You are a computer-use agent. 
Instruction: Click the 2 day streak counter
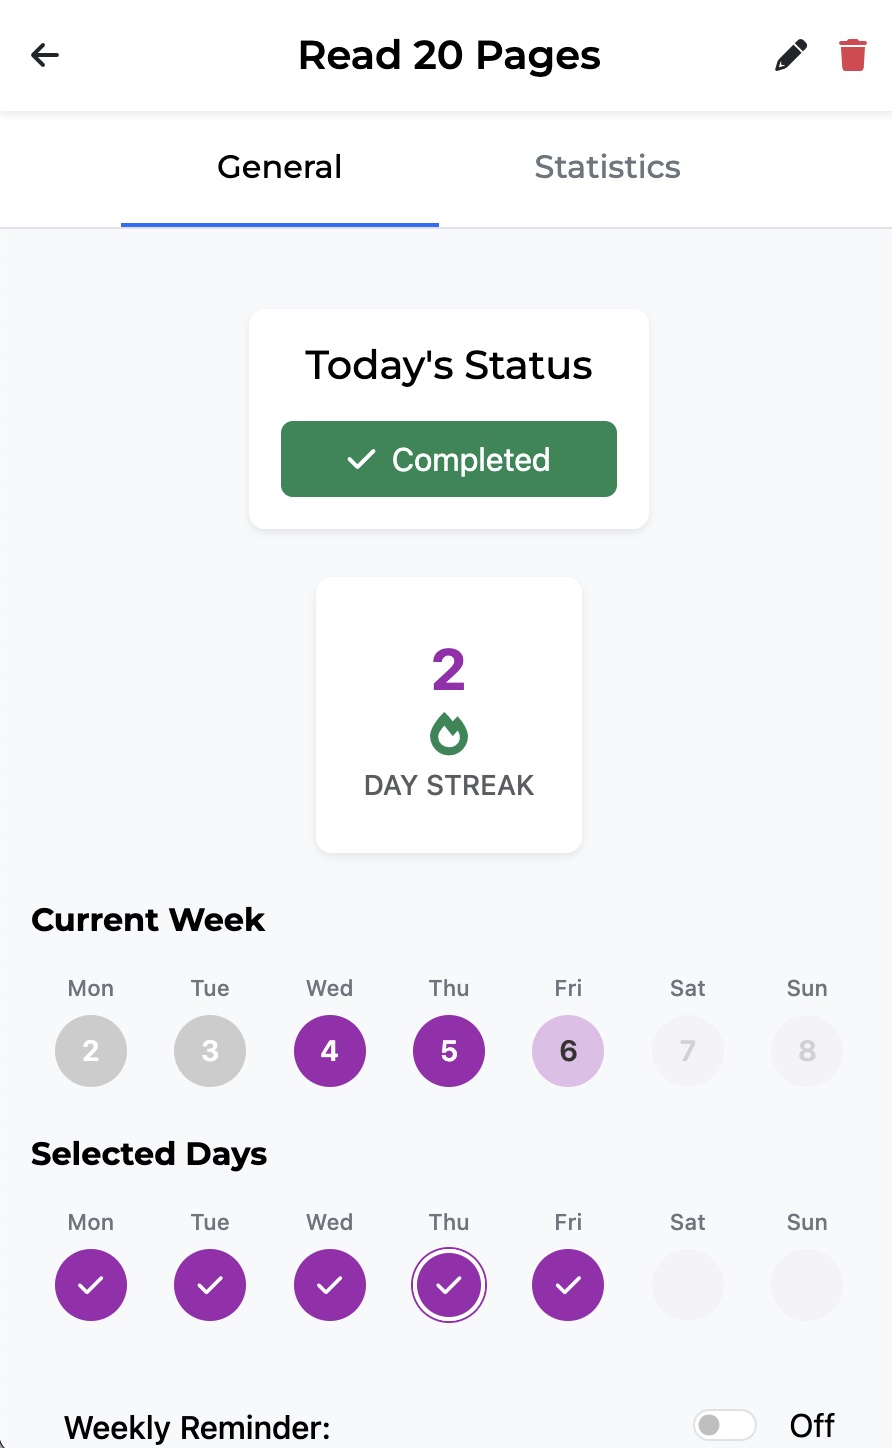tap(448, 668)
